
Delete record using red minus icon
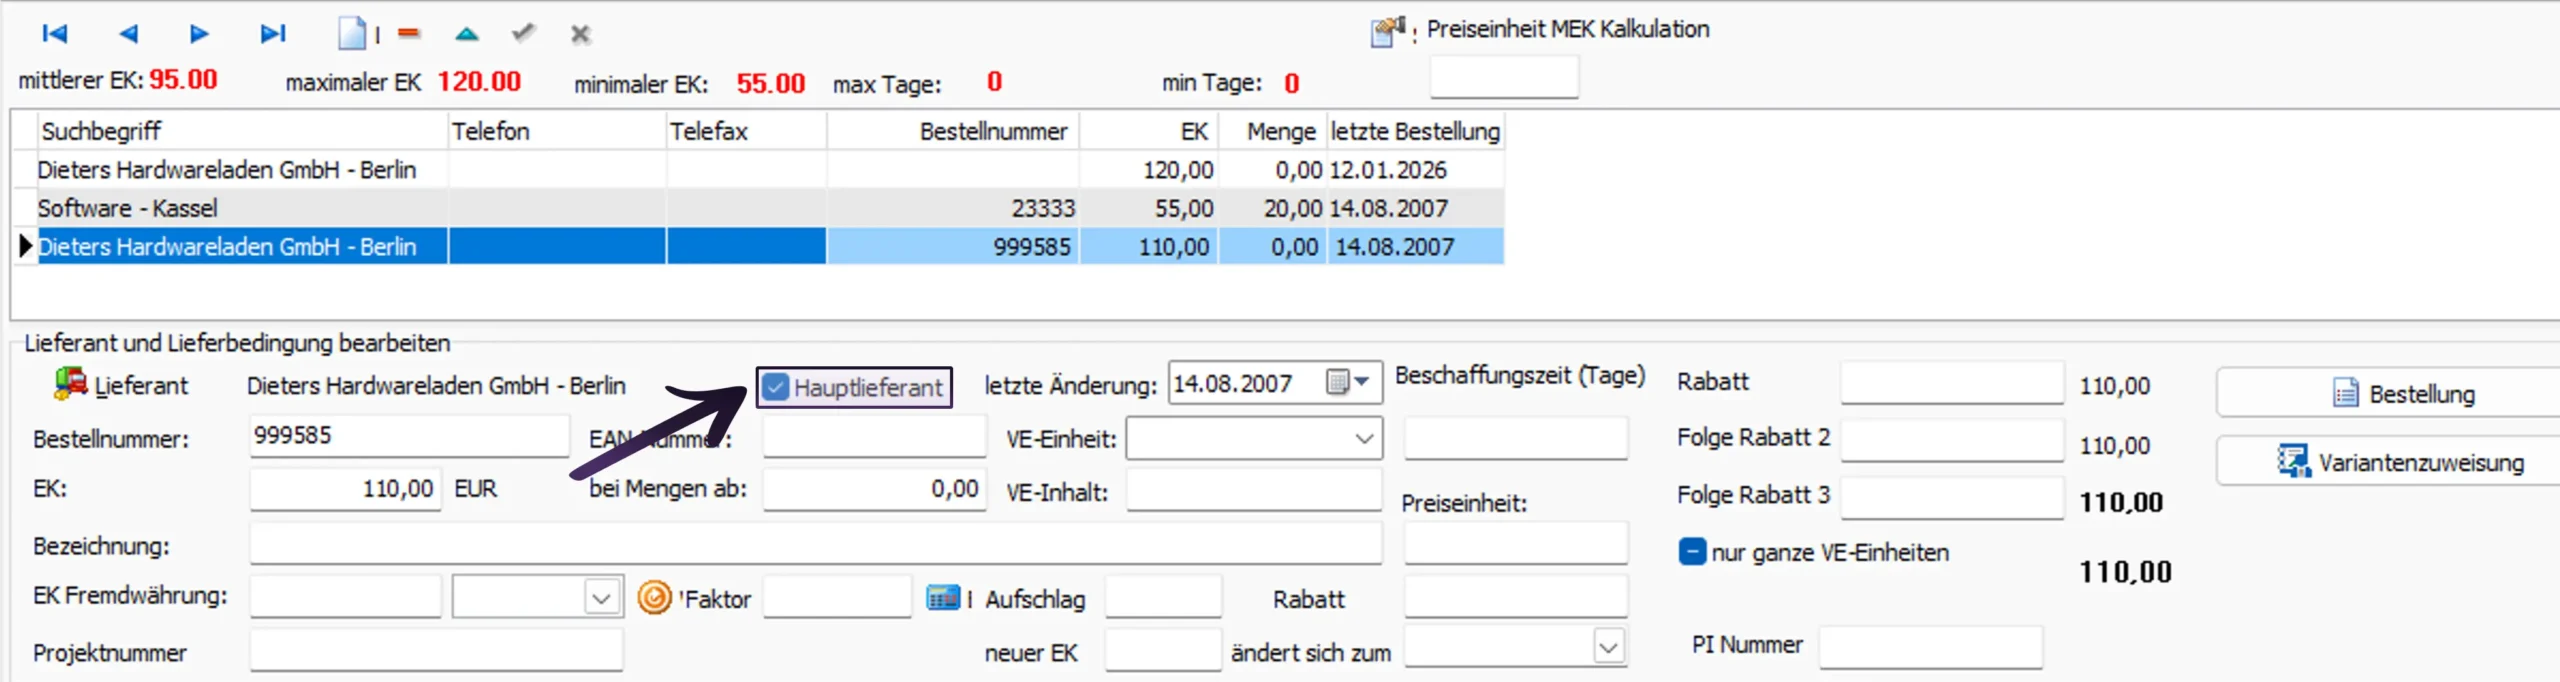coord(409,34)
